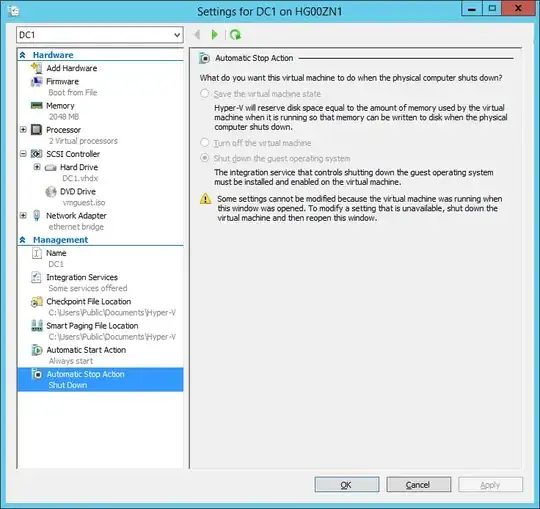Viewport: 540px width, 509px height.
Task: Collapse the SCSI Controller node
Action: click(23, 154)
